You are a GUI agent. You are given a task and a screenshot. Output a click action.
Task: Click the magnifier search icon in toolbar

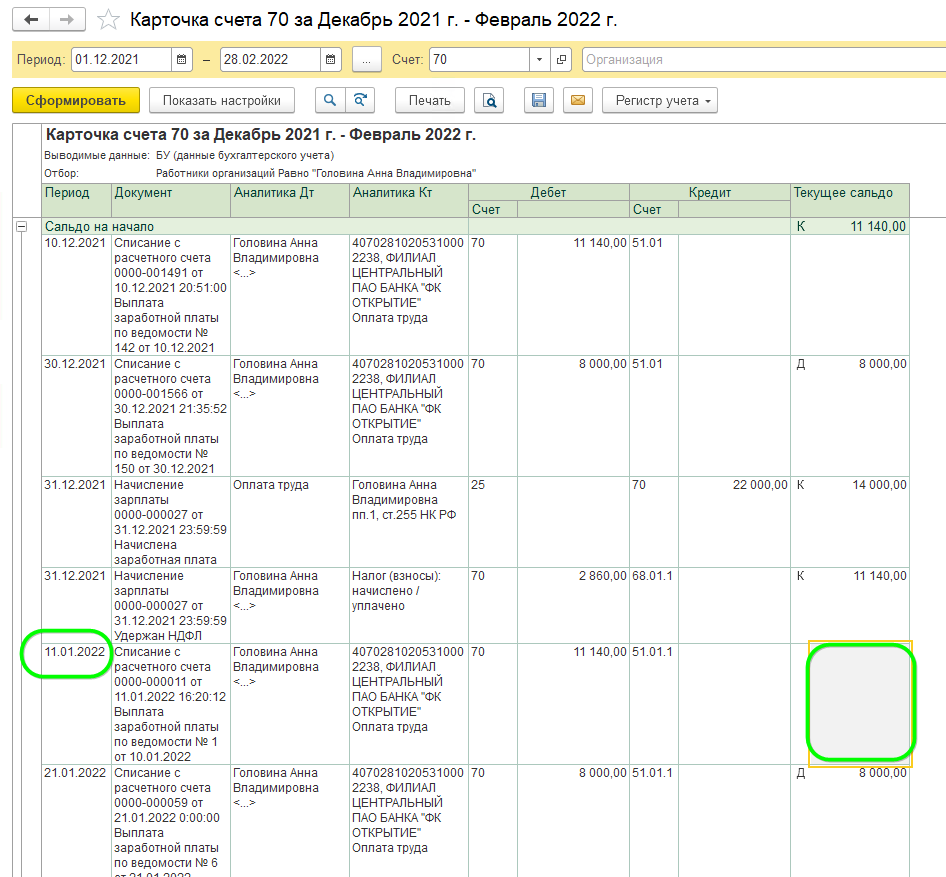click(329, 100)
